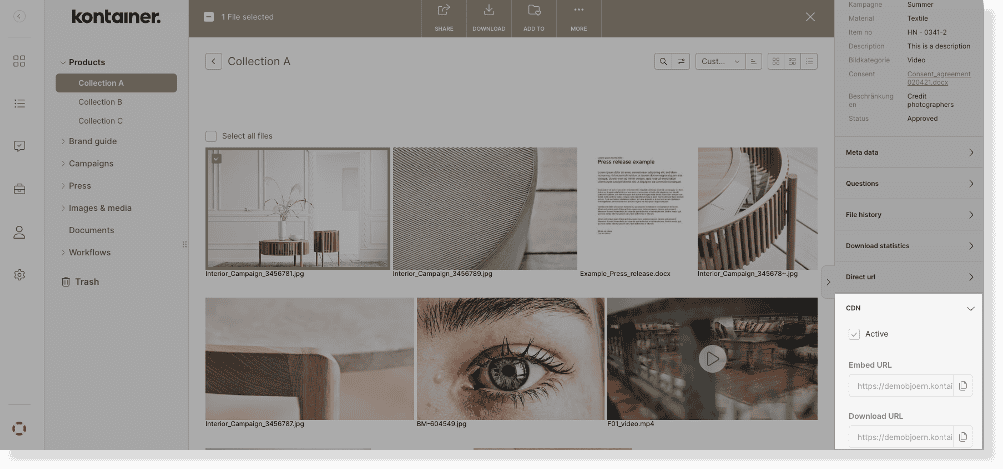Switch to detailed grid view
Viewport: 1003px width, 469px height.
[x=793, y=61]
